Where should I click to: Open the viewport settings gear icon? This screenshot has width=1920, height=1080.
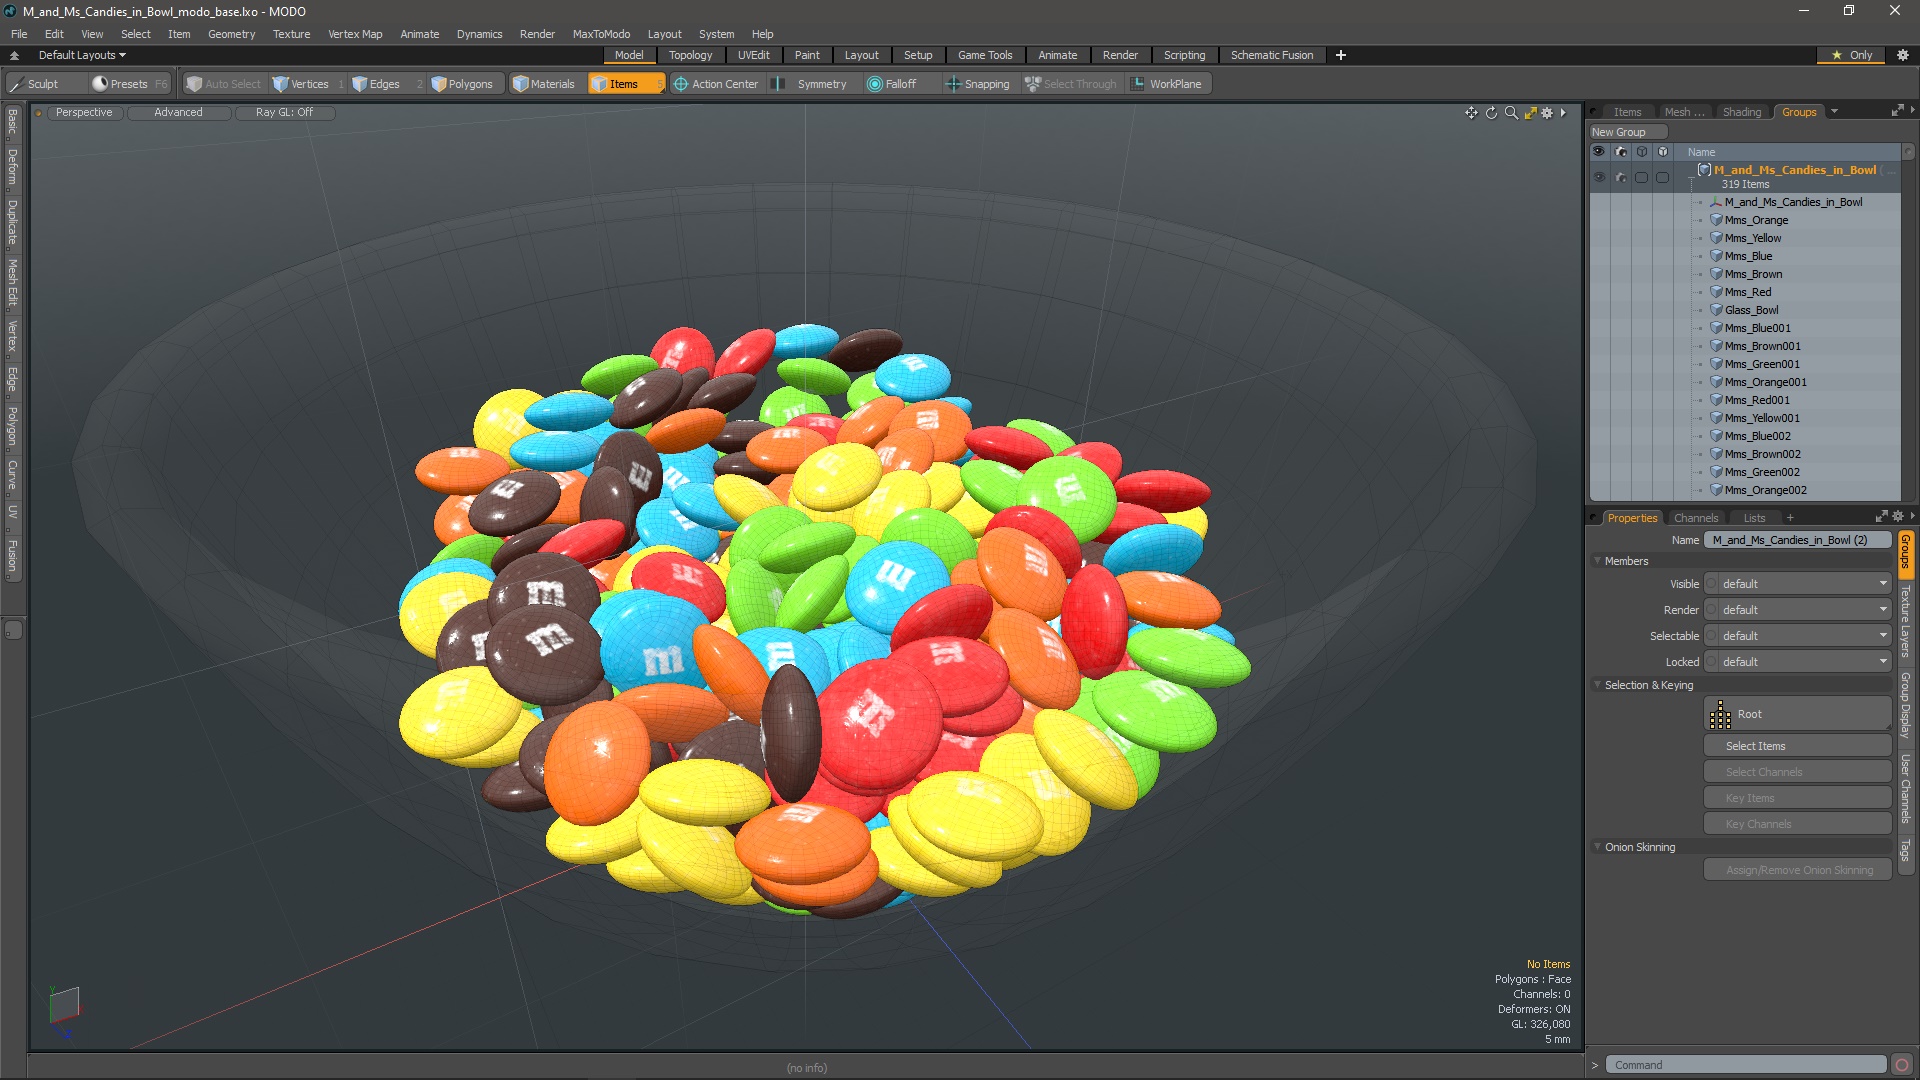(x=1548, y=113)
